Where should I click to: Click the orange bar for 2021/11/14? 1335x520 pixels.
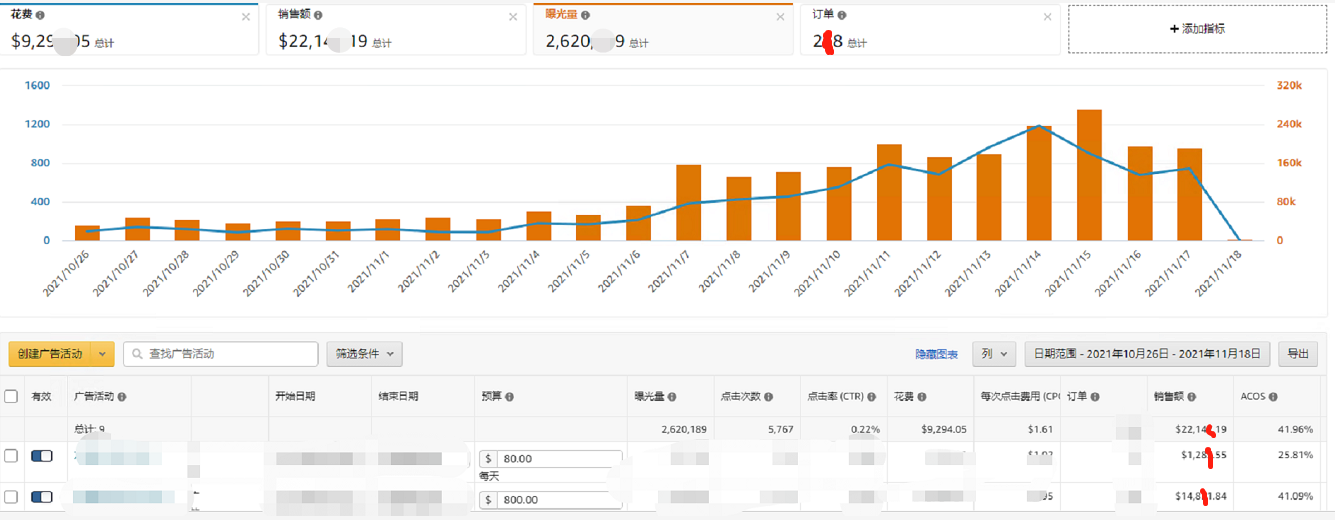click(x=1039, y=183)
